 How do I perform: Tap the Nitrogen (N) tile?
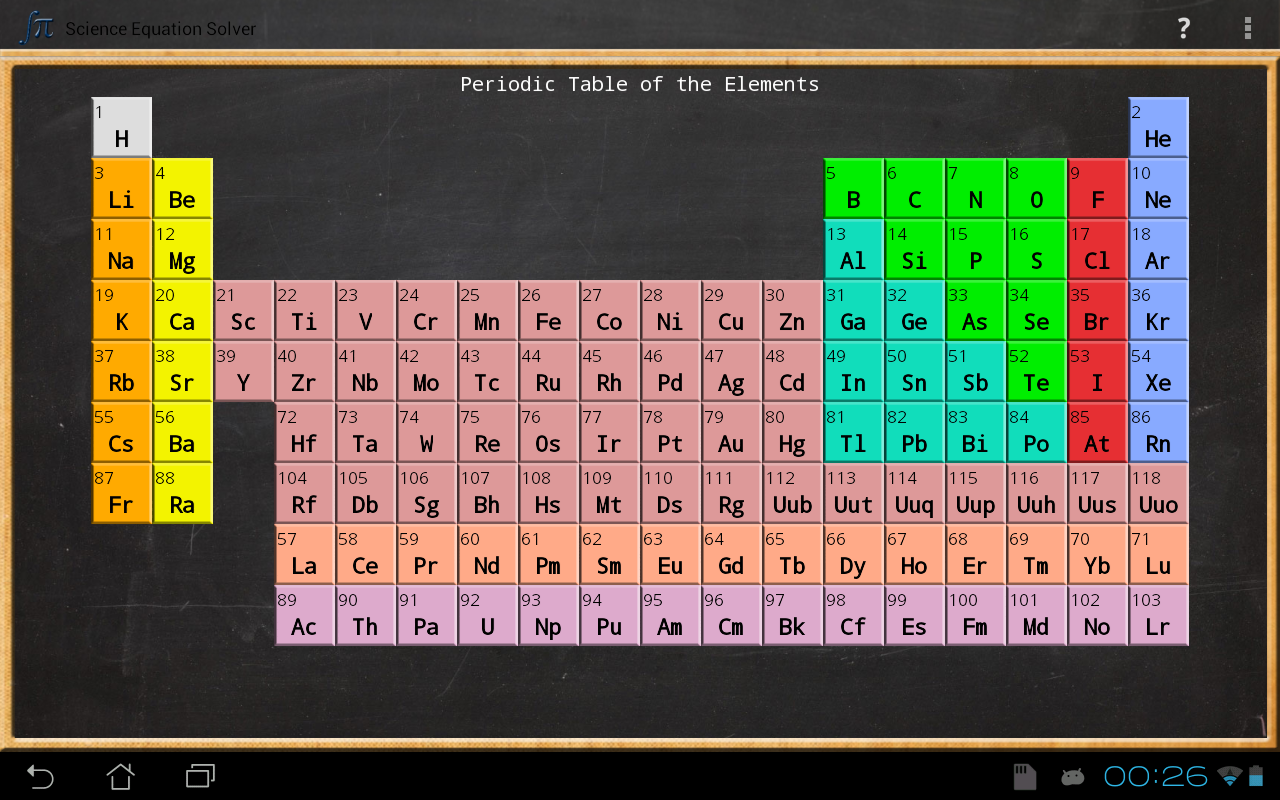[976, 188]
